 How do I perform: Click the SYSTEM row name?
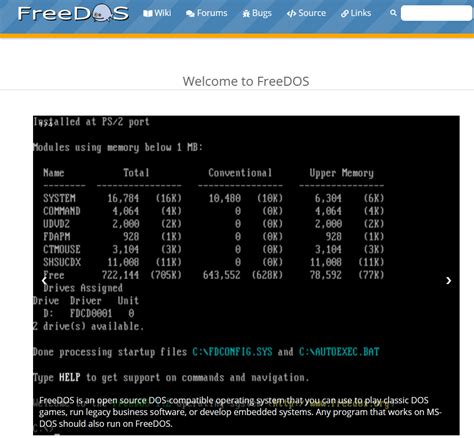point(59,198)
